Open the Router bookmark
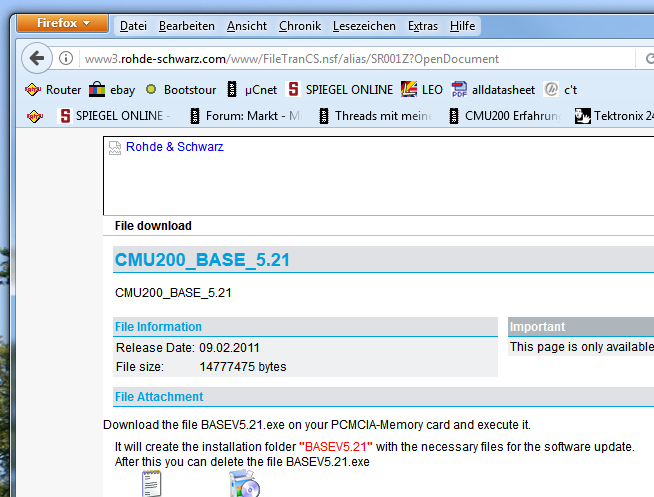Screen dimensions: 654x497 [x=53, y=90]
